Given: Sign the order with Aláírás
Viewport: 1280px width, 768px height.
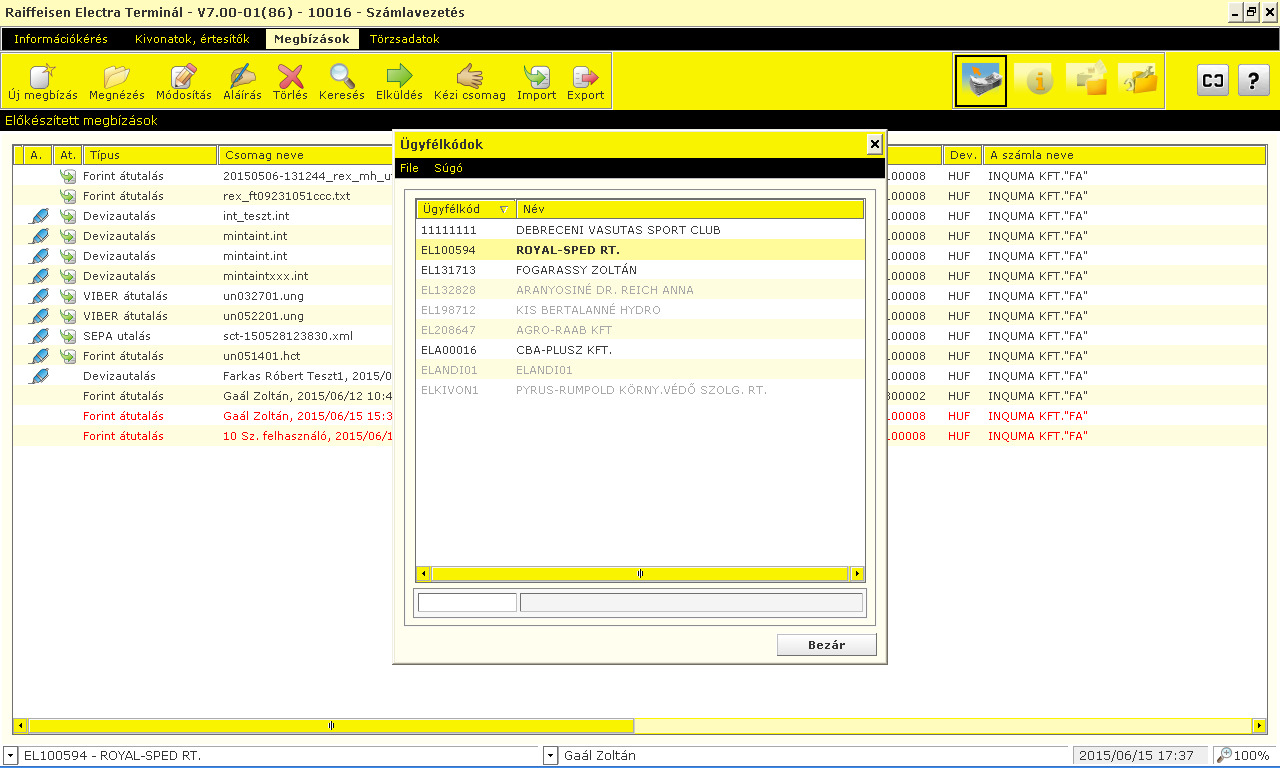Looking at the screenshot, I should 242,81.
